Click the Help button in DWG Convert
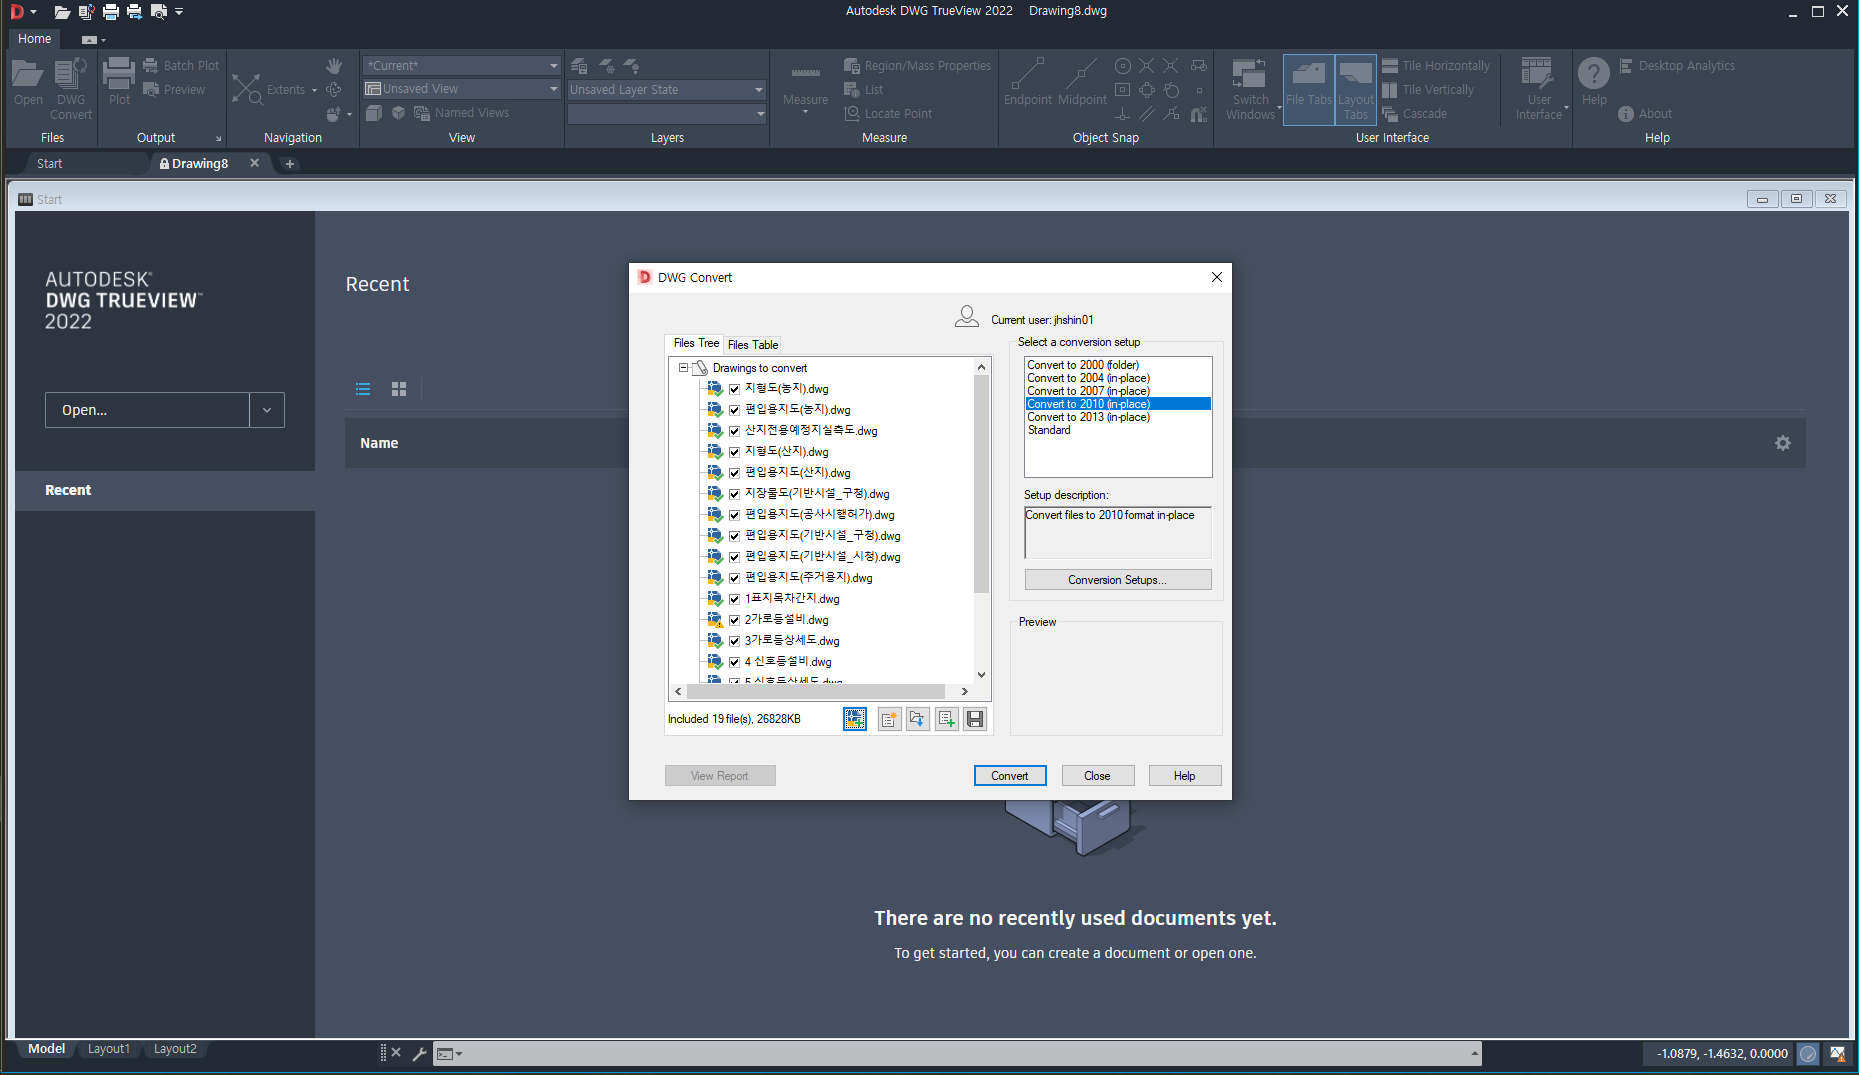The image size is (1859, 1075). click(1184, 776)
